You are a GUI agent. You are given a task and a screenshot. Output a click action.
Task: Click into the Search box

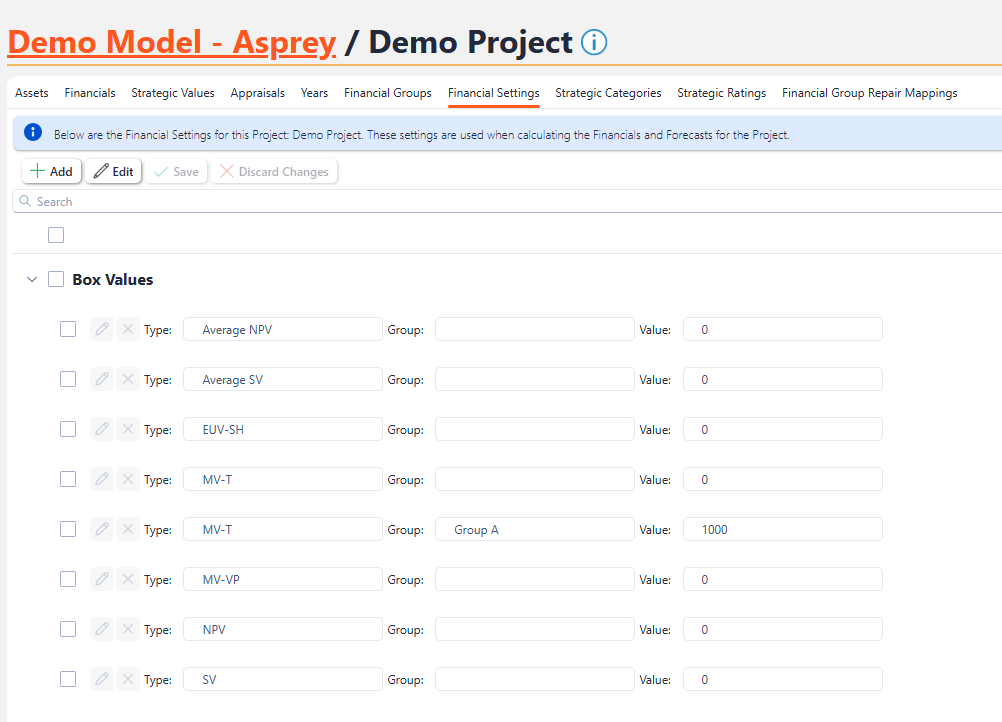tap(500, 202)
